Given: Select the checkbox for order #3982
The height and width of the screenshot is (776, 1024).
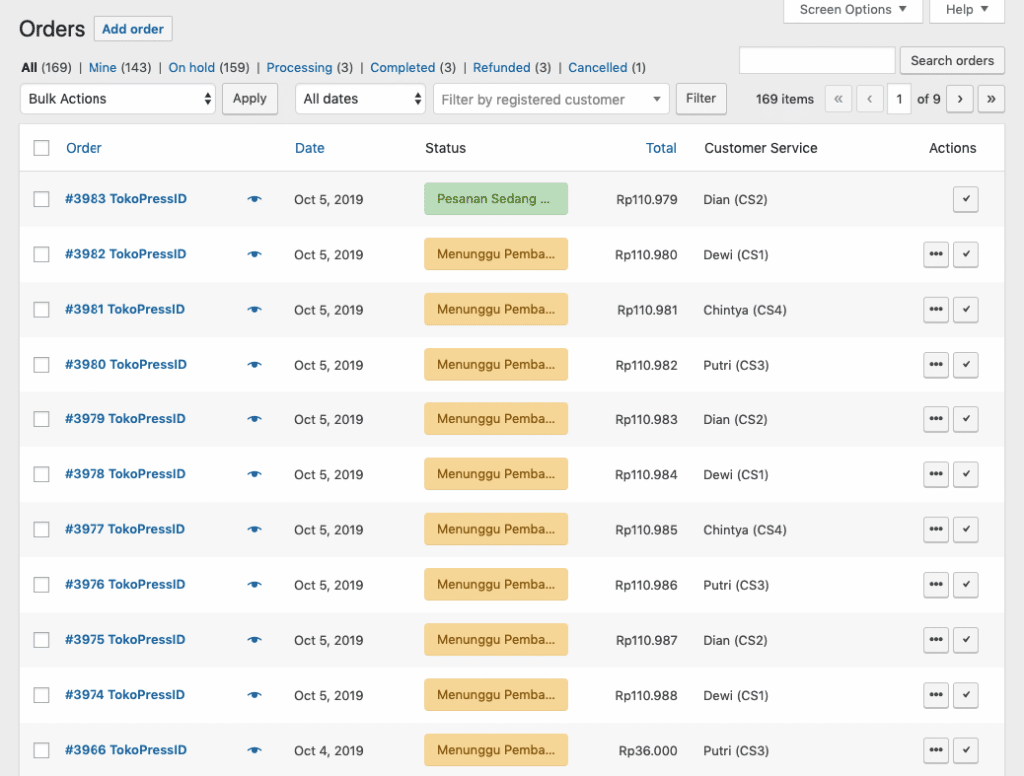Looking at the screenshot, I should pyautogui.click(x=41, y=254).
